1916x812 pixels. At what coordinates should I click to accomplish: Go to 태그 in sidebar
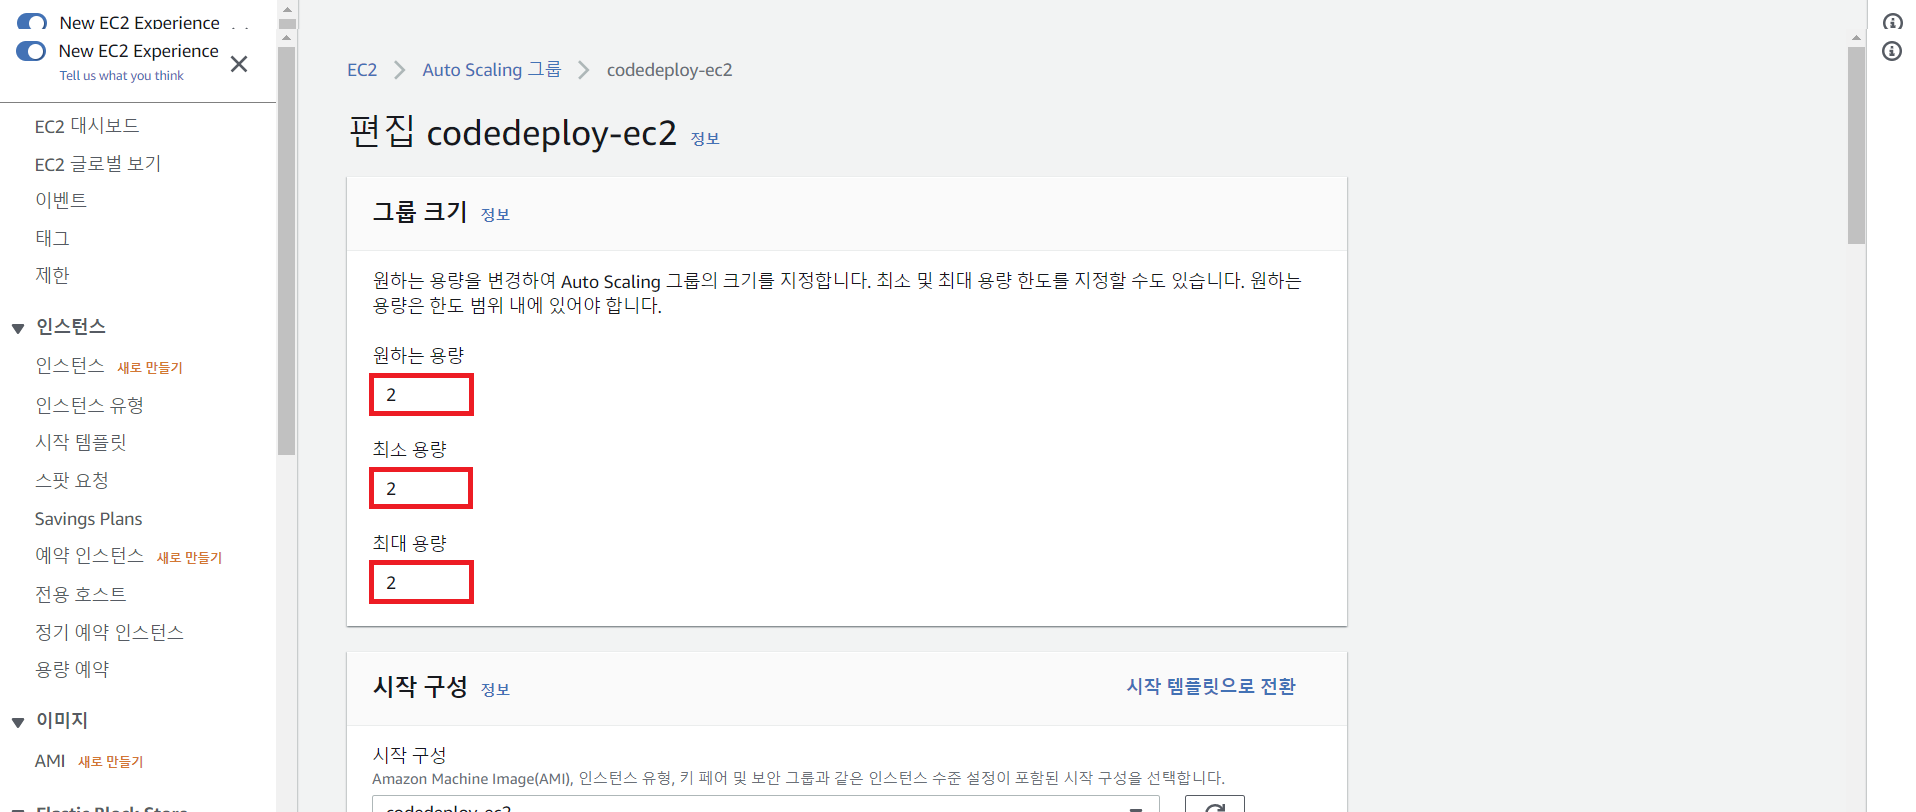click(52, 238)
